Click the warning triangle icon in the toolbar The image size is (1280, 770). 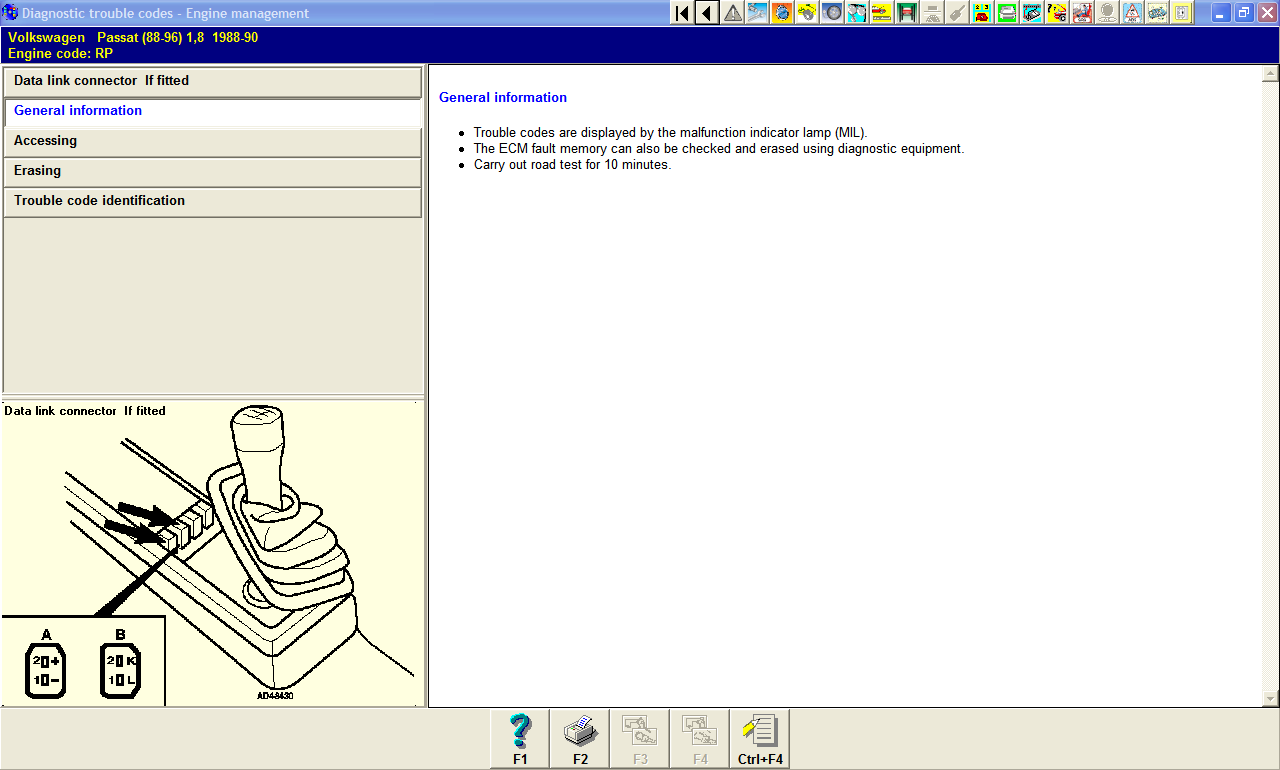coord(733,13)
